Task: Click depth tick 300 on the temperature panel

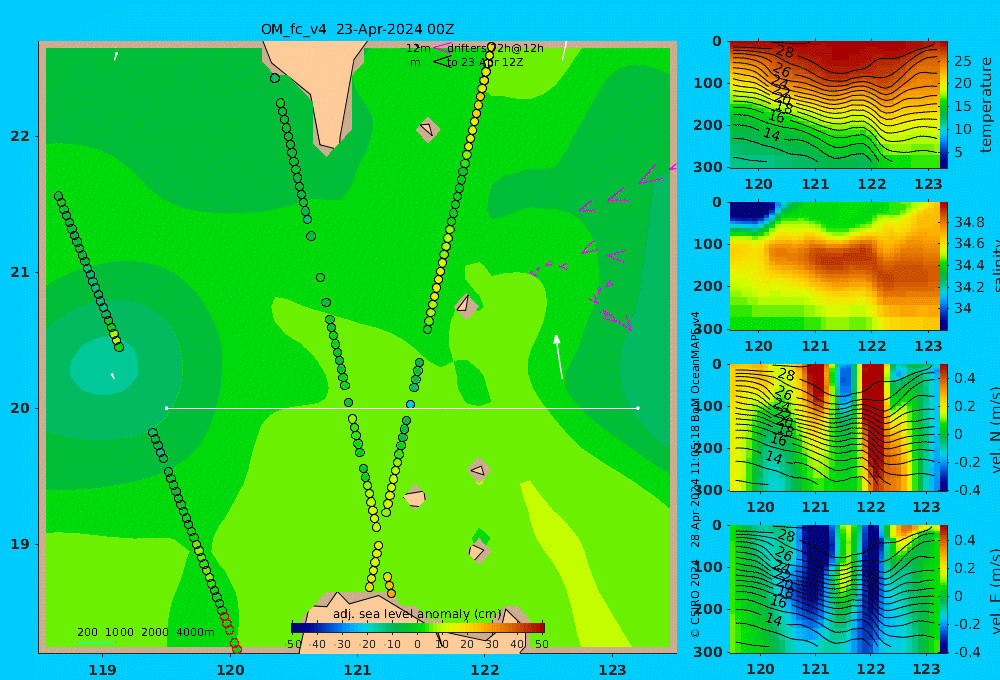Action: pos(707,166)
